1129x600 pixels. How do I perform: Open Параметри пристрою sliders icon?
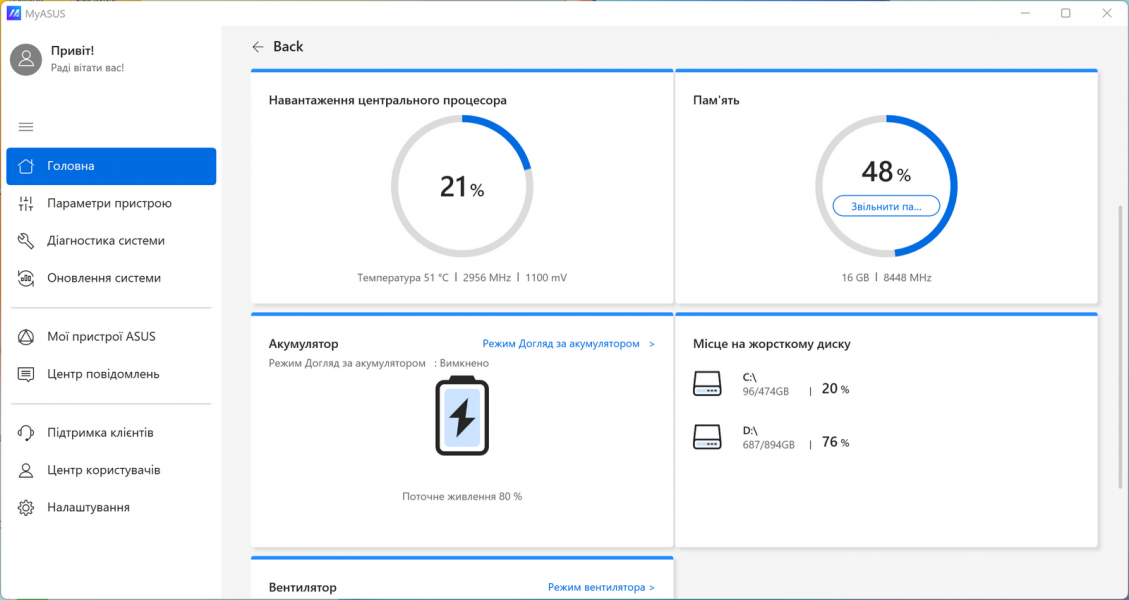26,203
